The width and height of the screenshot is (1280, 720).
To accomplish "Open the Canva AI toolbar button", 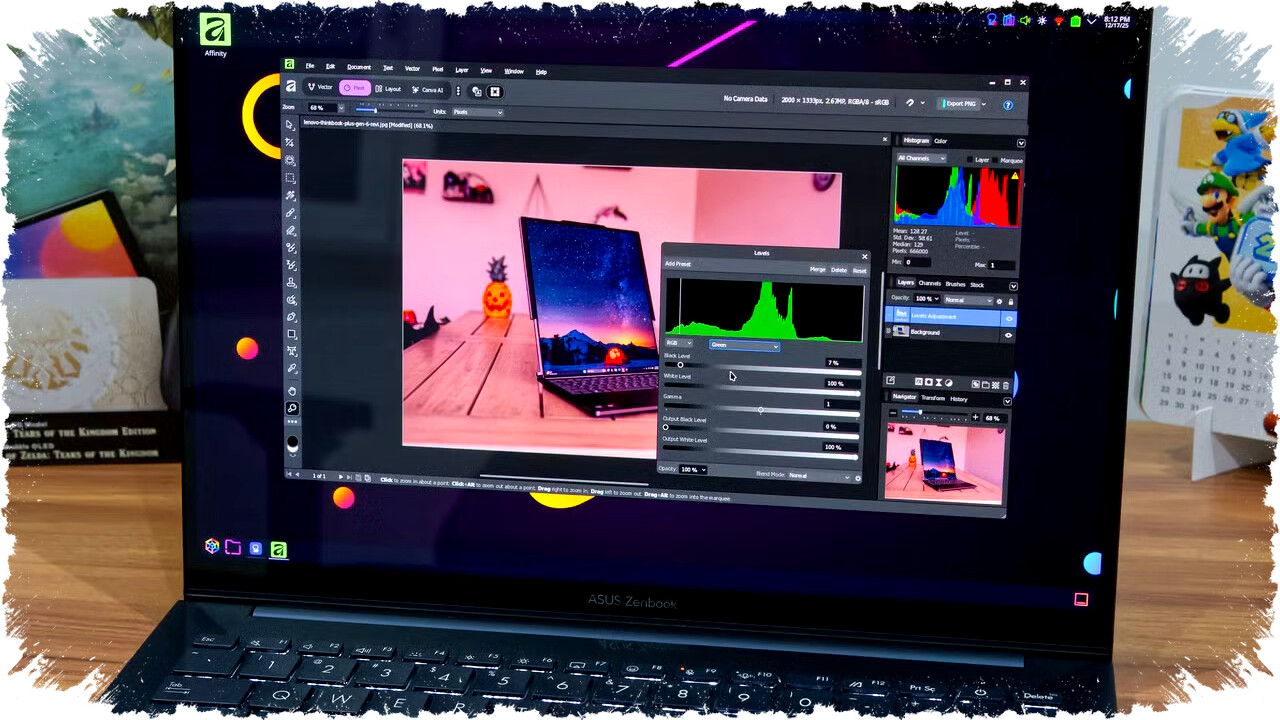I will click(429, 90).
